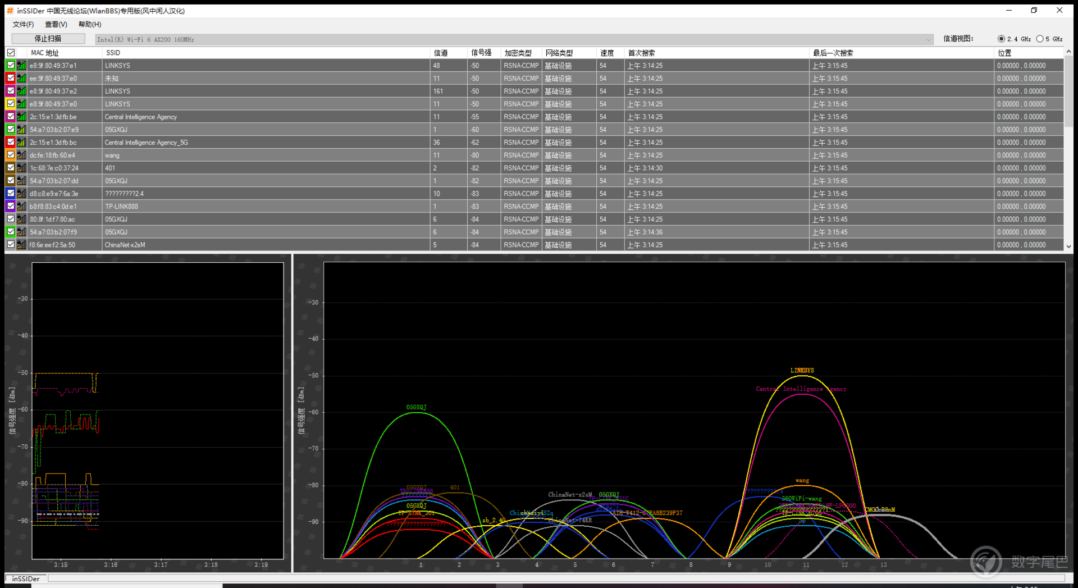
Task: Open the 查看(V) menu
Action: 56,24
